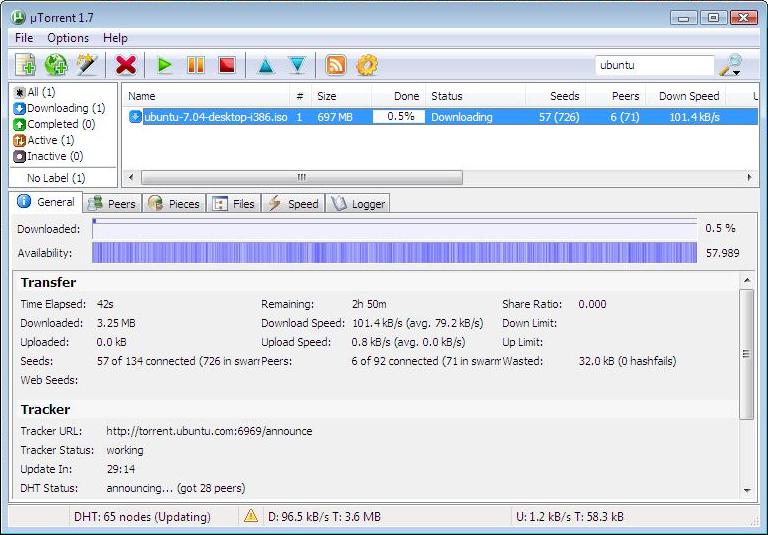Image resolution: width=768 pixels, height=535 pixels.
Task: Click the Wasted value 32.0 kB
Action: pyautogui.click(x=627, y=362)
